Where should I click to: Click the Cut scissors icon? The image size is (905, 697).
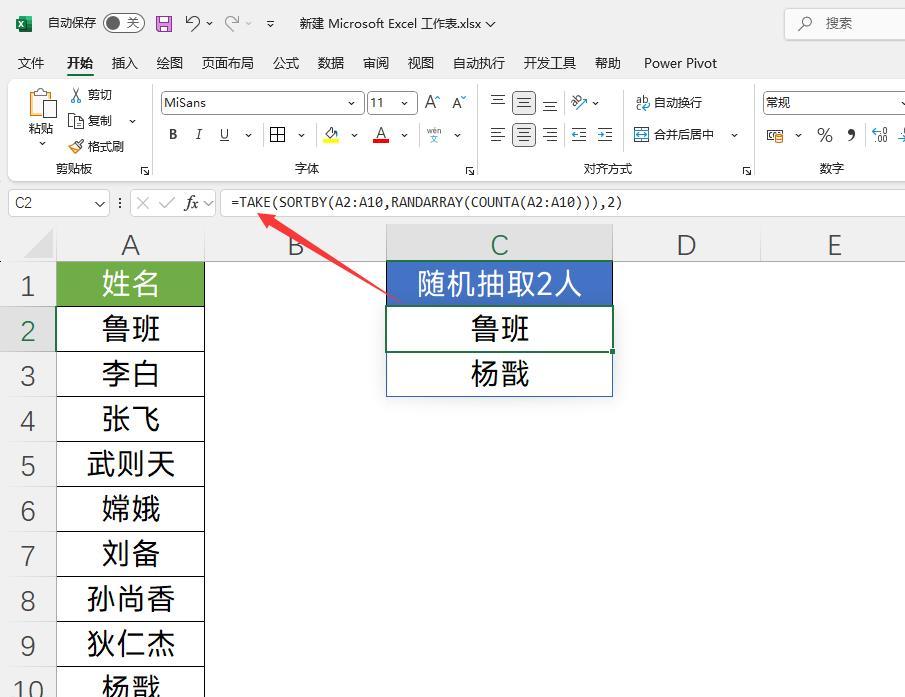click(76, 95)
